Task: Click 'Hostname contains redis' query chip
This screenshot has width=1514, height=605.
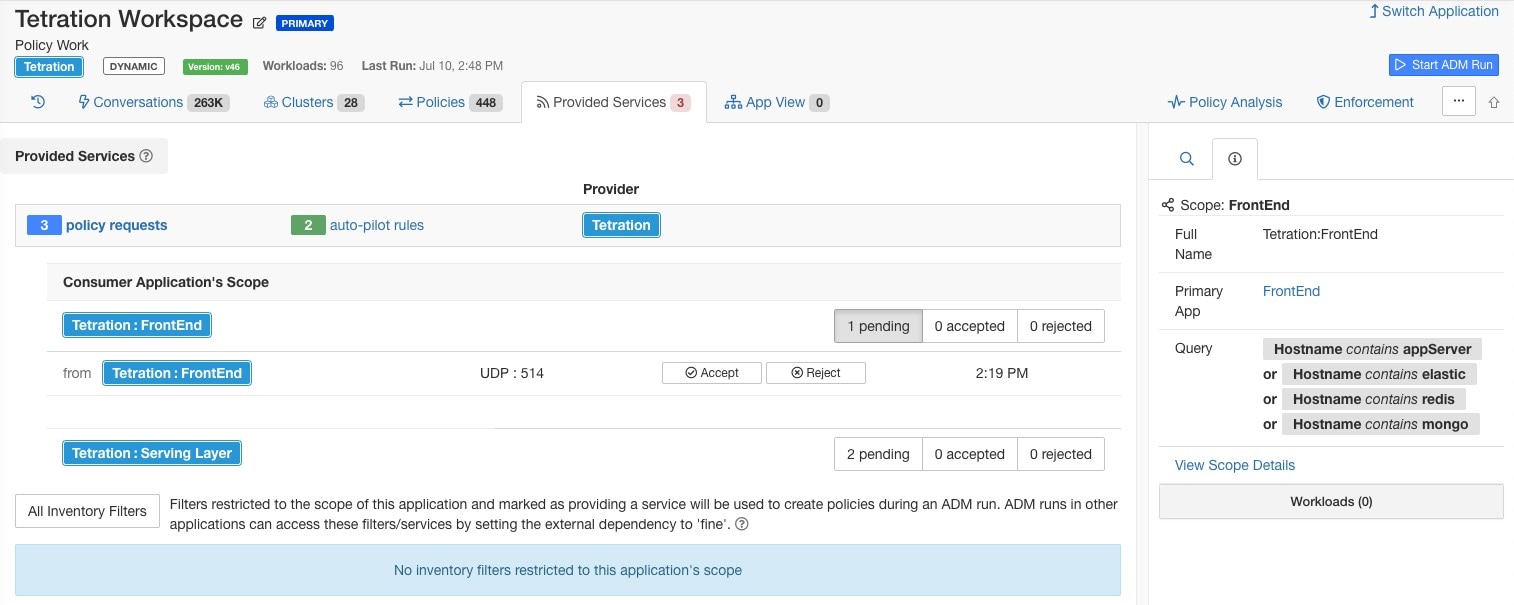Action: pos(1373,399)
